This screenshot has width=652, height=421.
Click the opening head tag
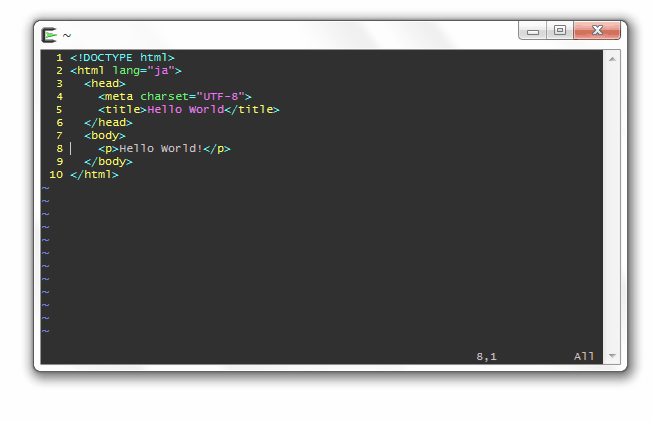click(105, 84)
